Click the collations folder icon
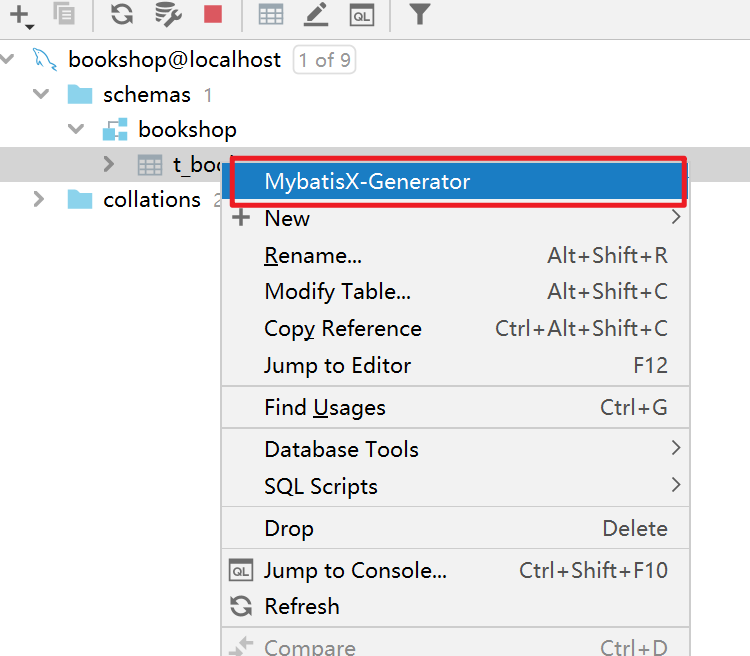 pyautogui.click(x=80, y=199)
